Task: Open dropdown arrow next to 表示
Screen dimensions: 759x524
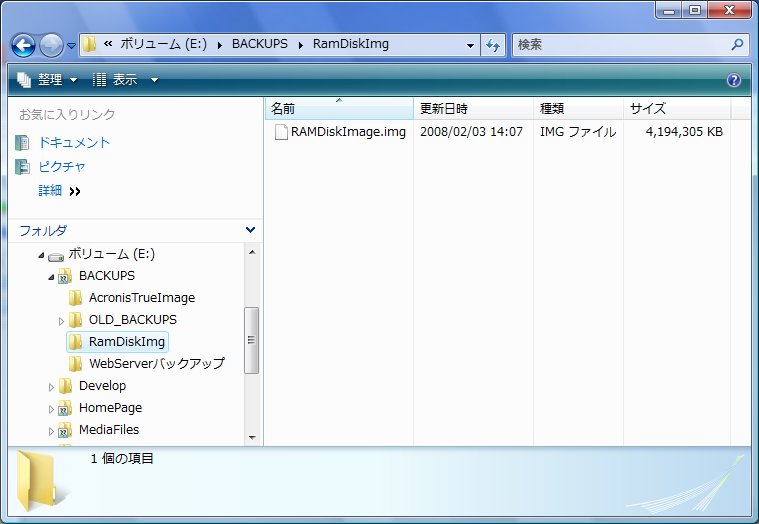Action: tap(154, 80)
